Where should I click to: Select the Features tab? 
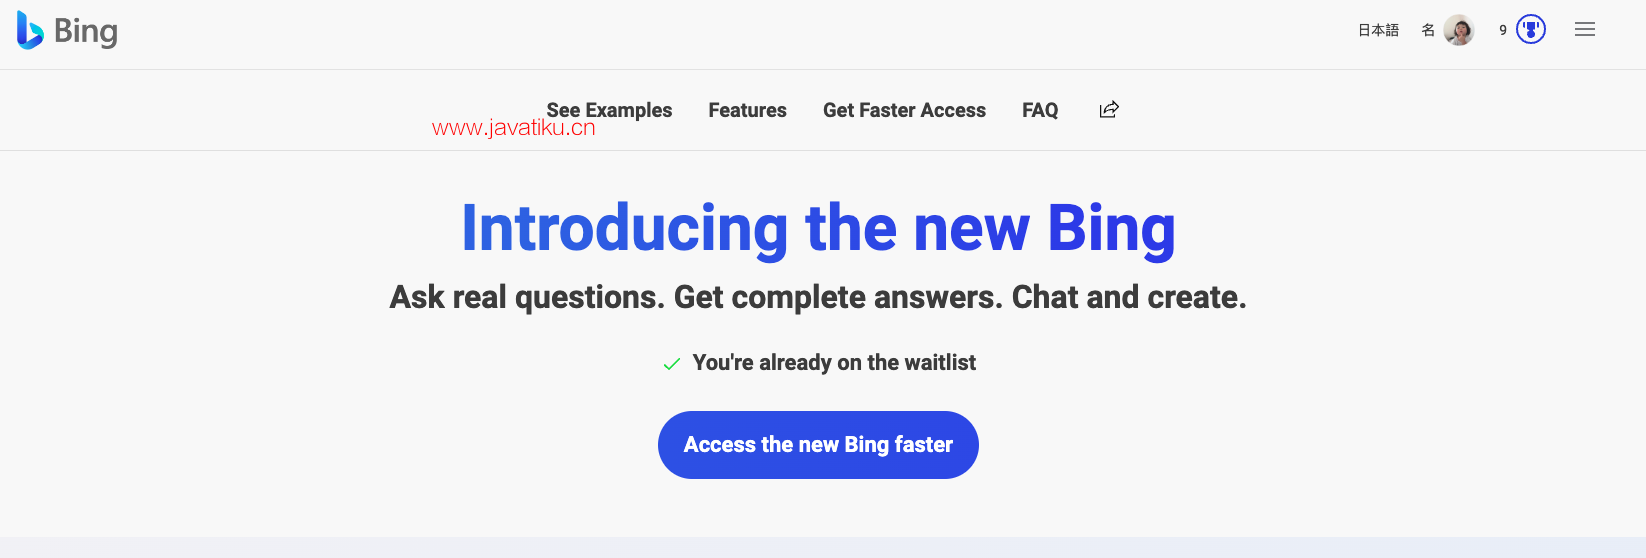(x=748, y=110)
